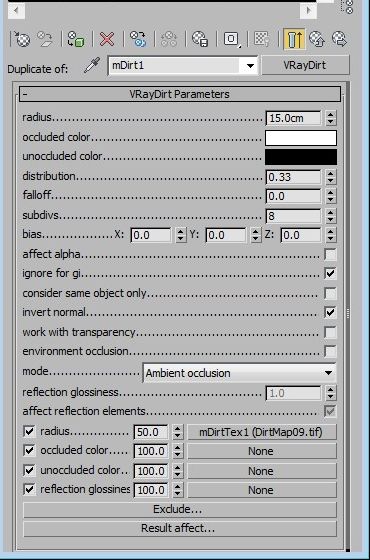Click subdivs value input field
The width and height of the screenshot is (370, 560).
pyautogui.click(x=293, y=216)
